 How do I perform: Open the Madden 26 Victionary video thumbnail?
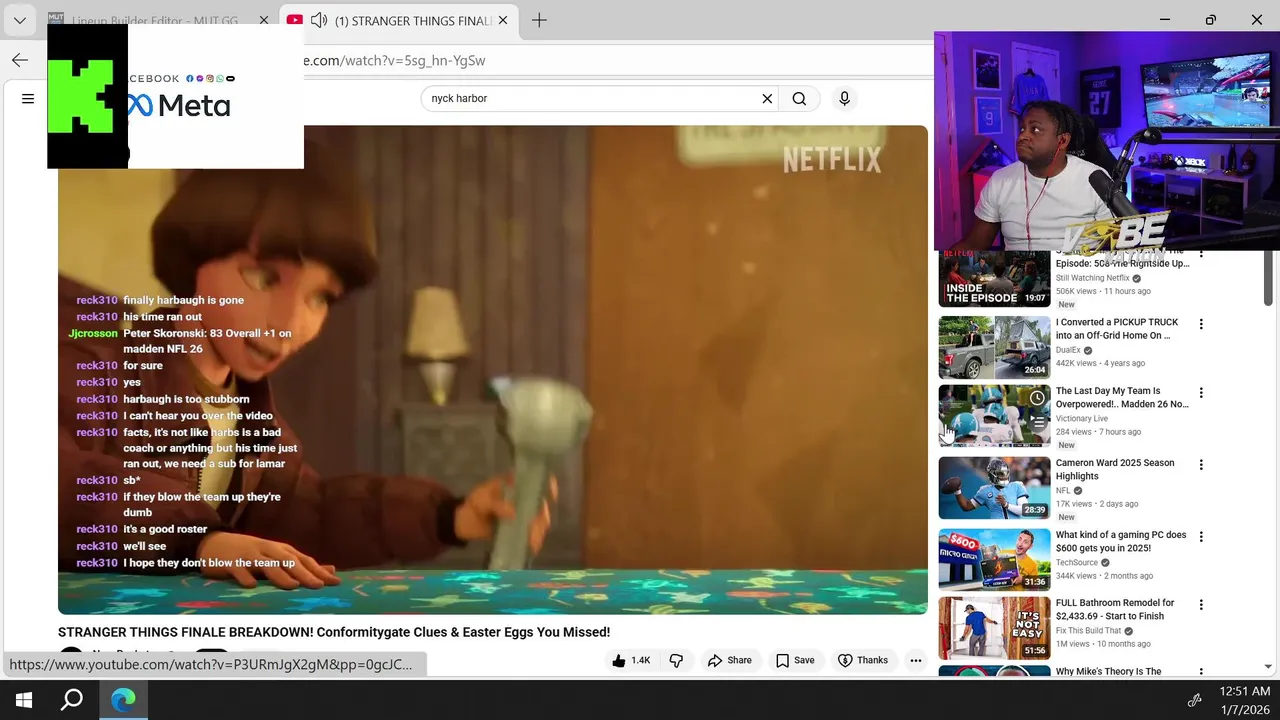tap(994, 416)
